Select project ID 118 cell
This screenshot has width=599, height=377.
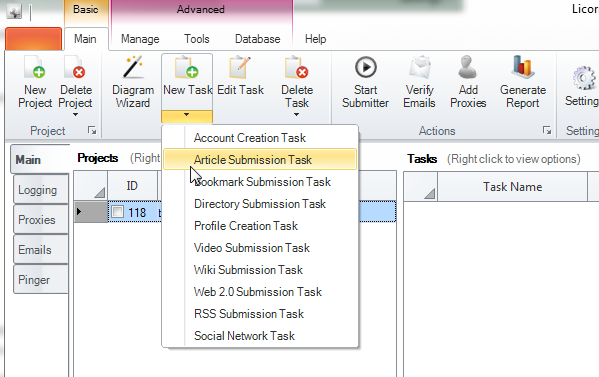[133, 212]
